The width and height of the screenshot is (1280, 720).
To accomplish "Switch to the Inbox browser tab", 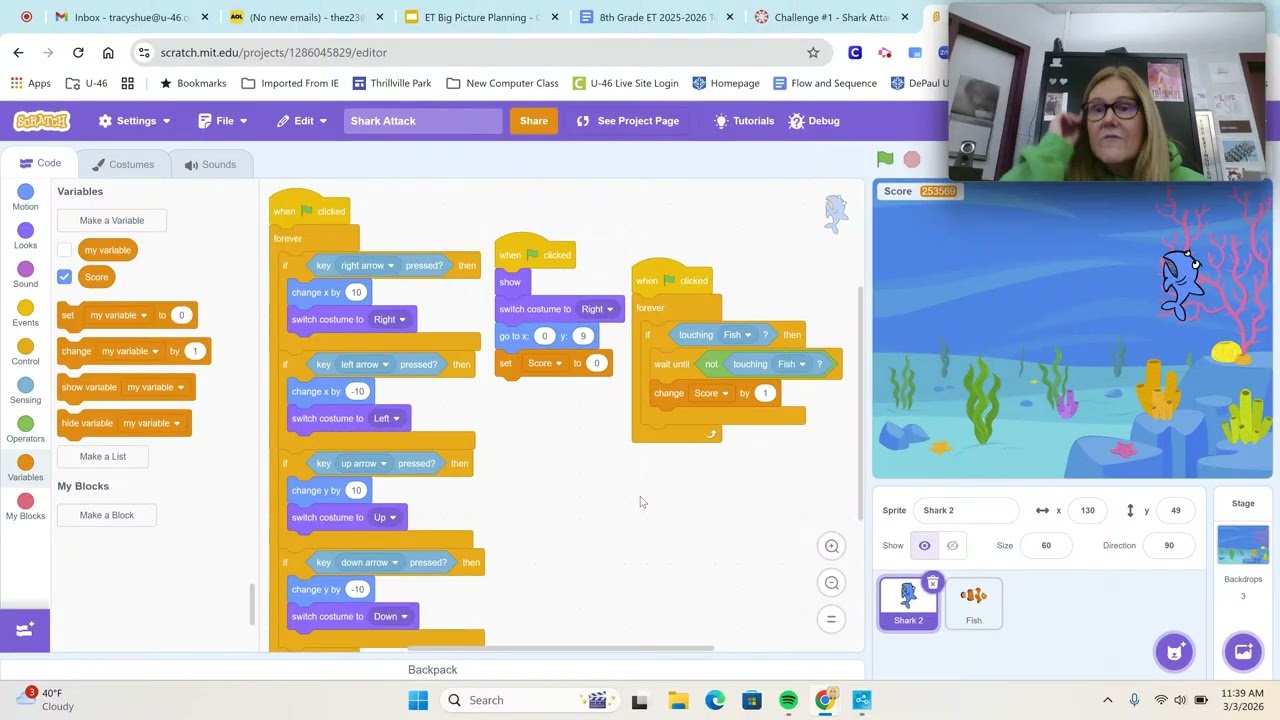I will (x=121, y=17).
